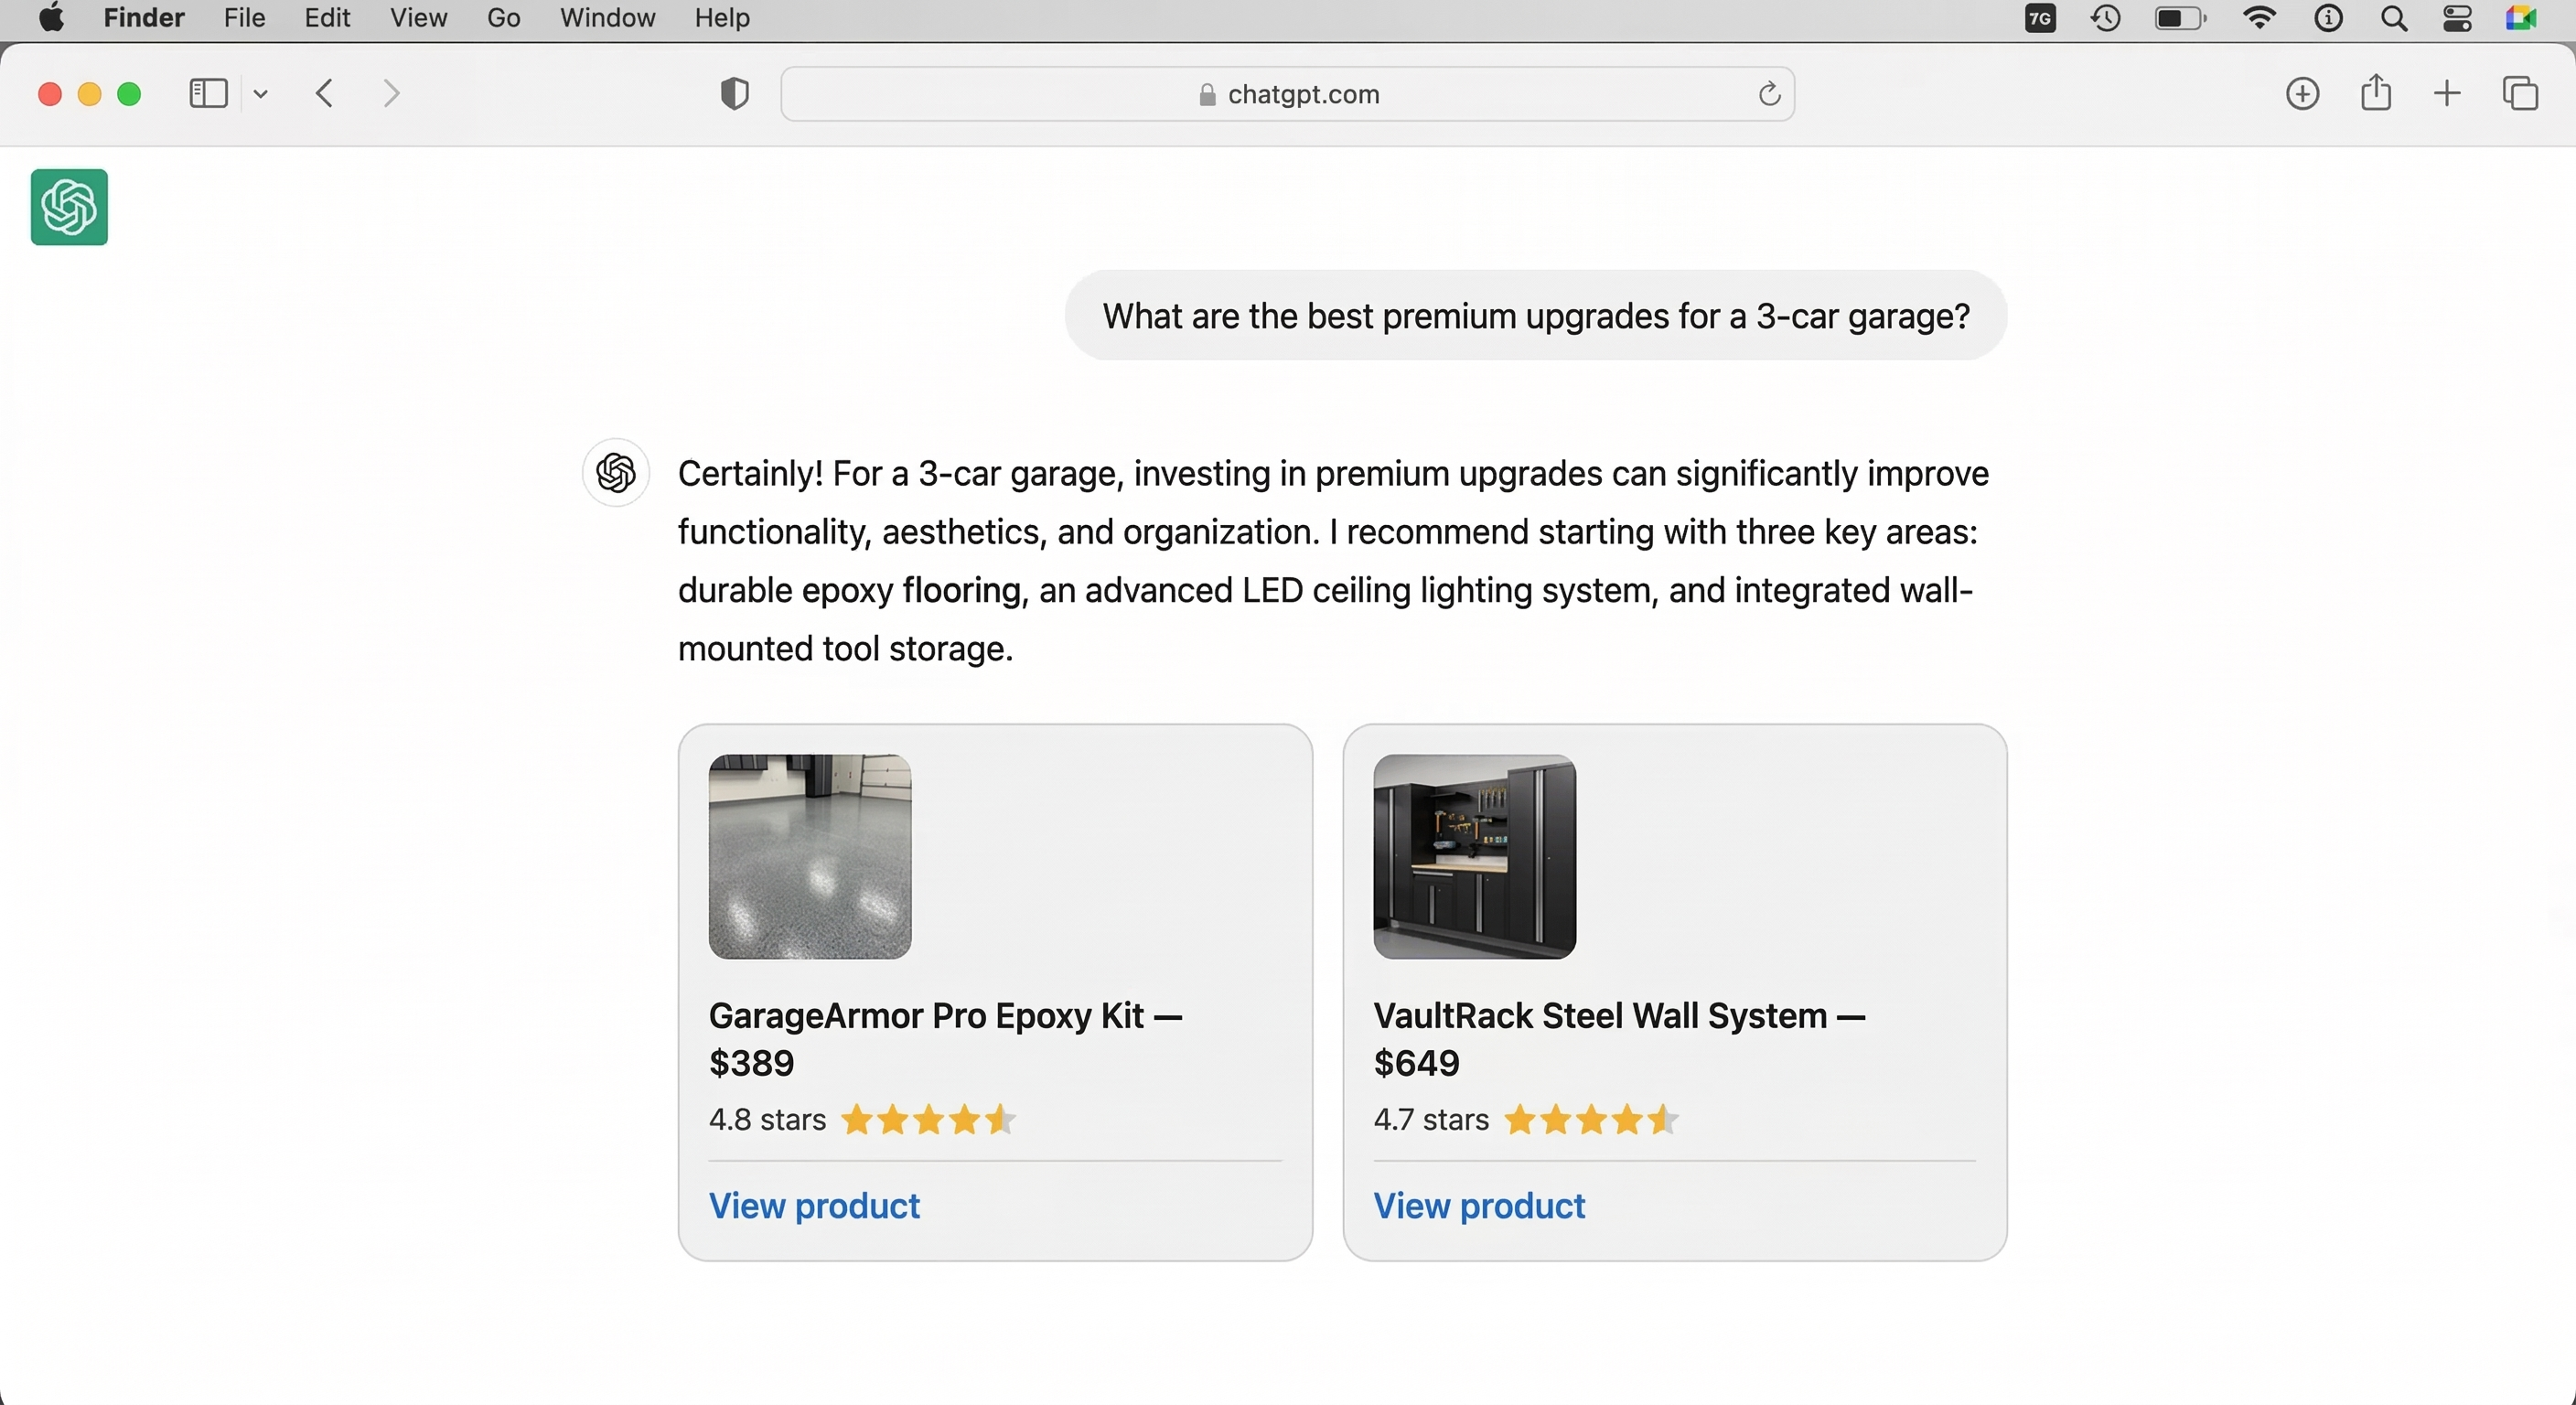The width and height of the screenshot is (2576, 1405).
Task: Open the share sheet from the toolbar
Action: [2377, 93]
